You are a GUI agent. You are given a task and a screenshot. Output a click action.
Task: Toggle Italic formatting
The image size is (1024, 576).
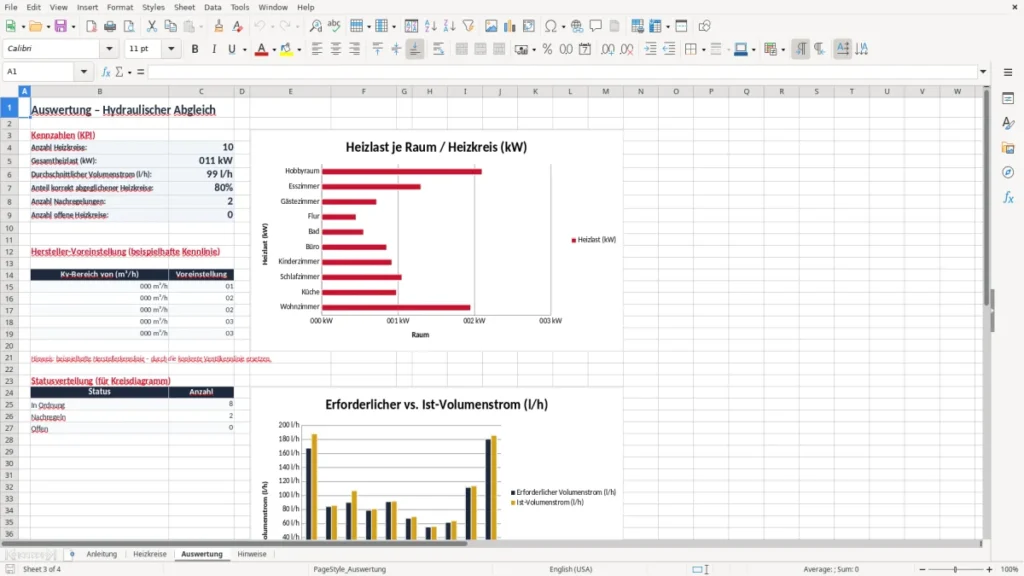pos(214,49)
